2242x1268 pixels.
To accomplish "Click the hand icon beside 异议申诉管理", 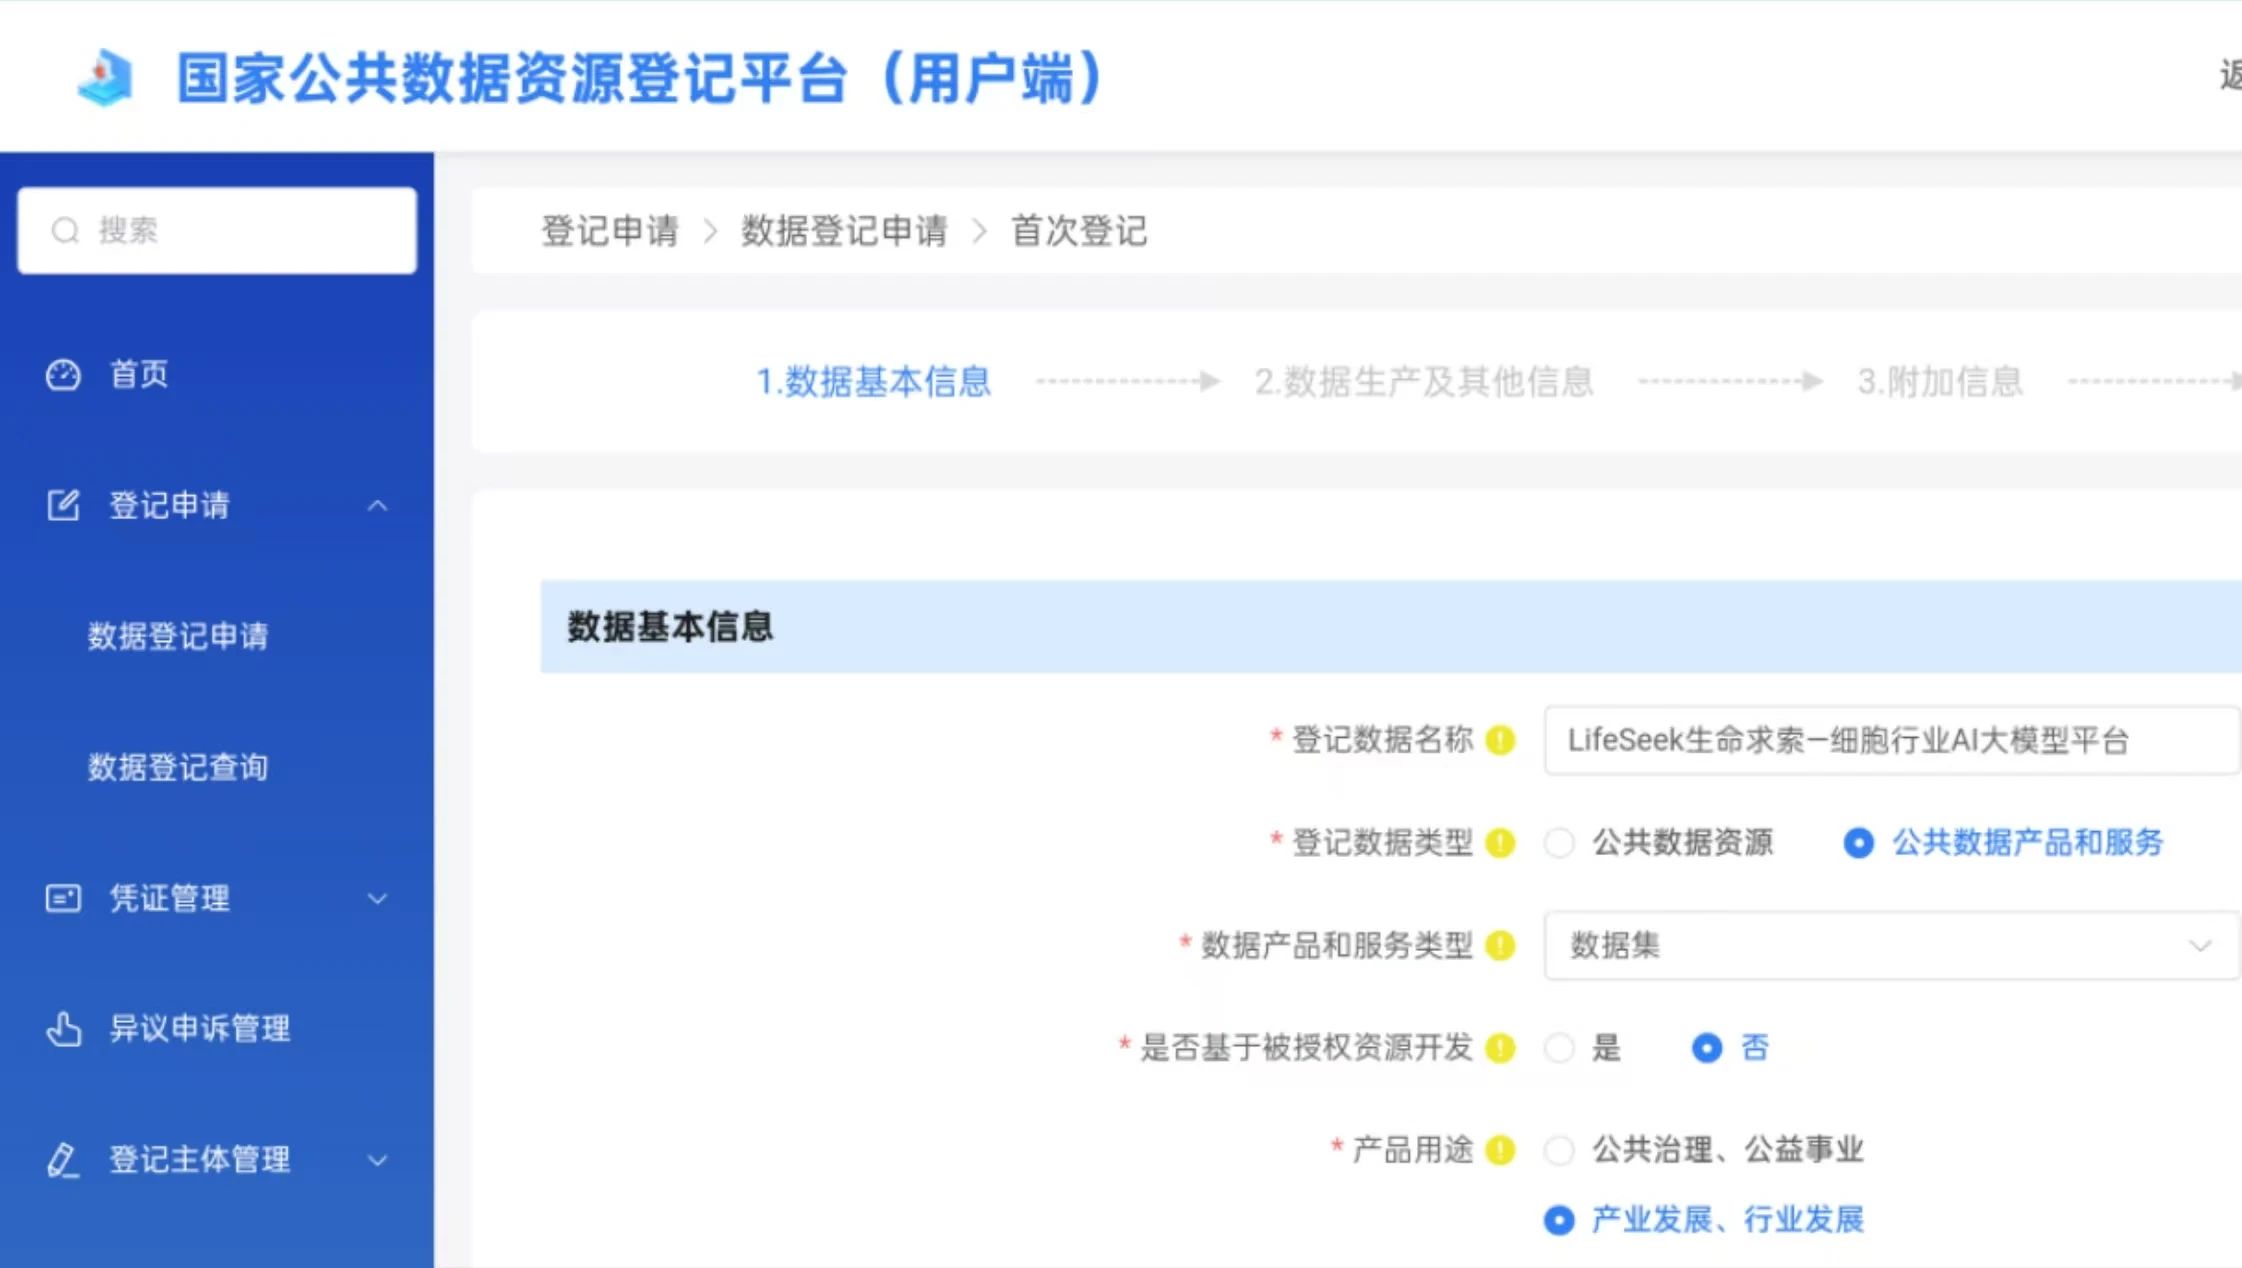I will point(63,1028).
